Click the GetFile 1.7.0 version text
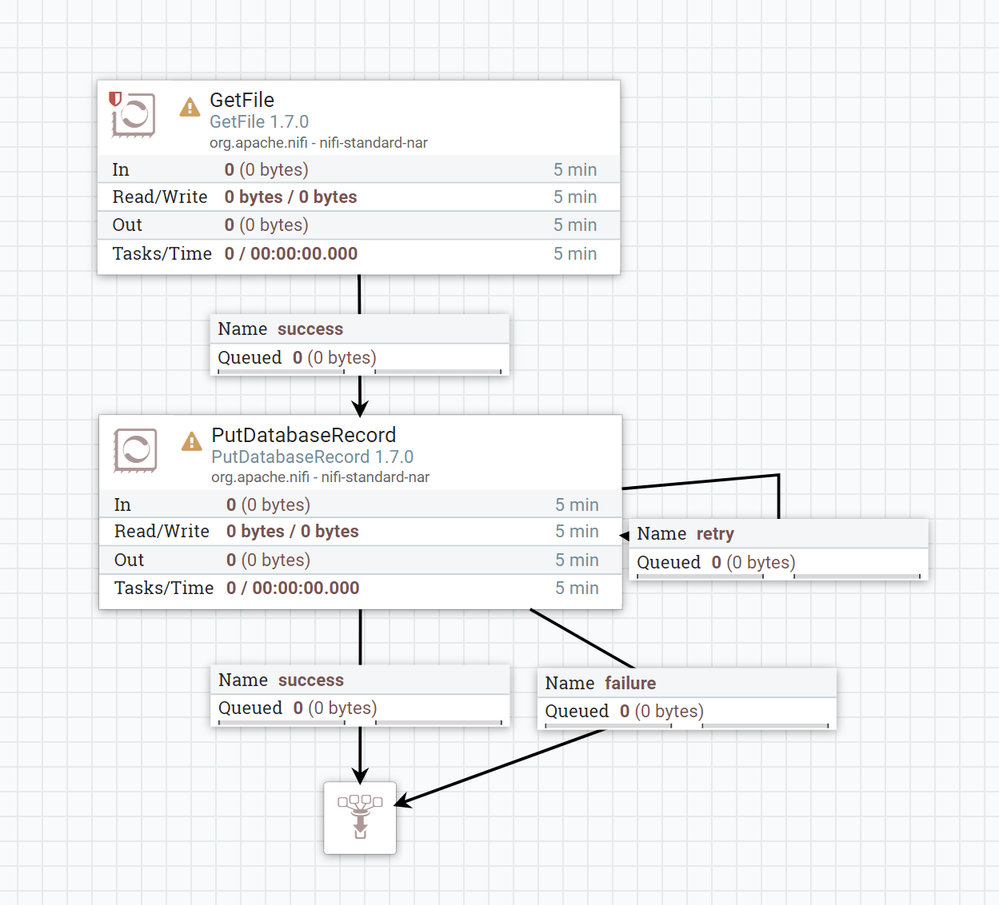 point(259,122)
